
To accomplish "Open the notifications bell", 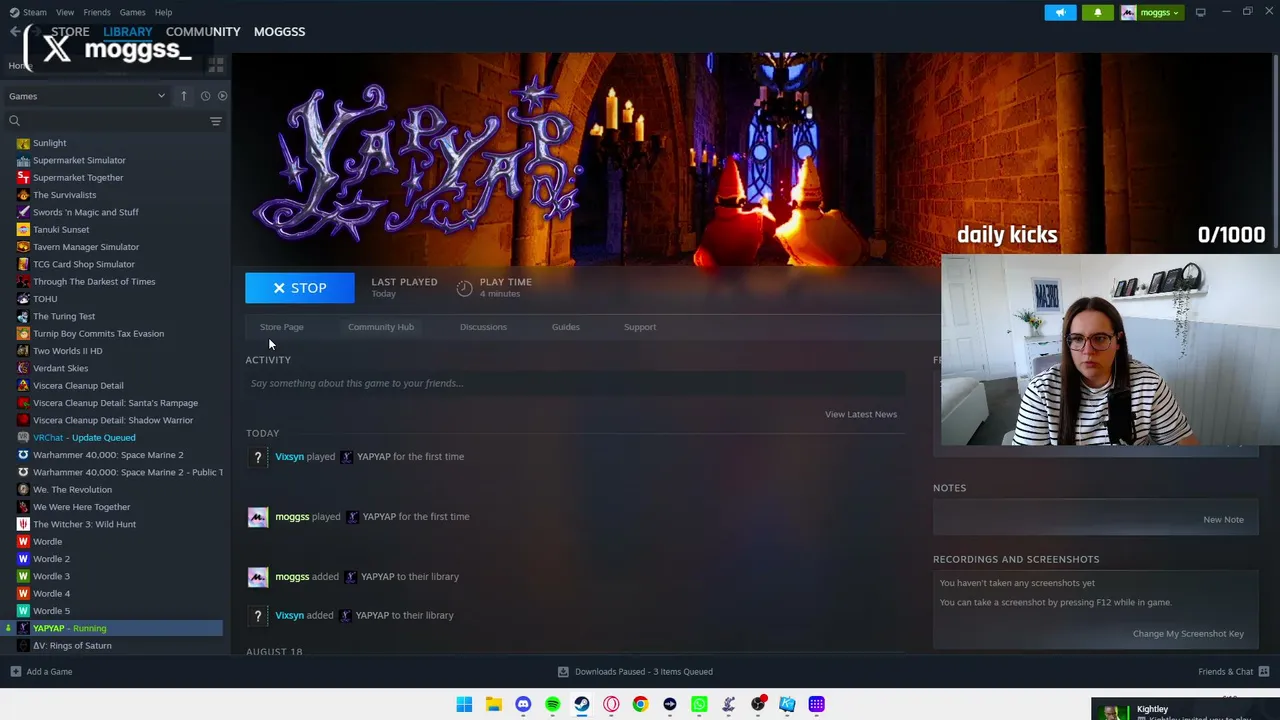I will 1097,12.
